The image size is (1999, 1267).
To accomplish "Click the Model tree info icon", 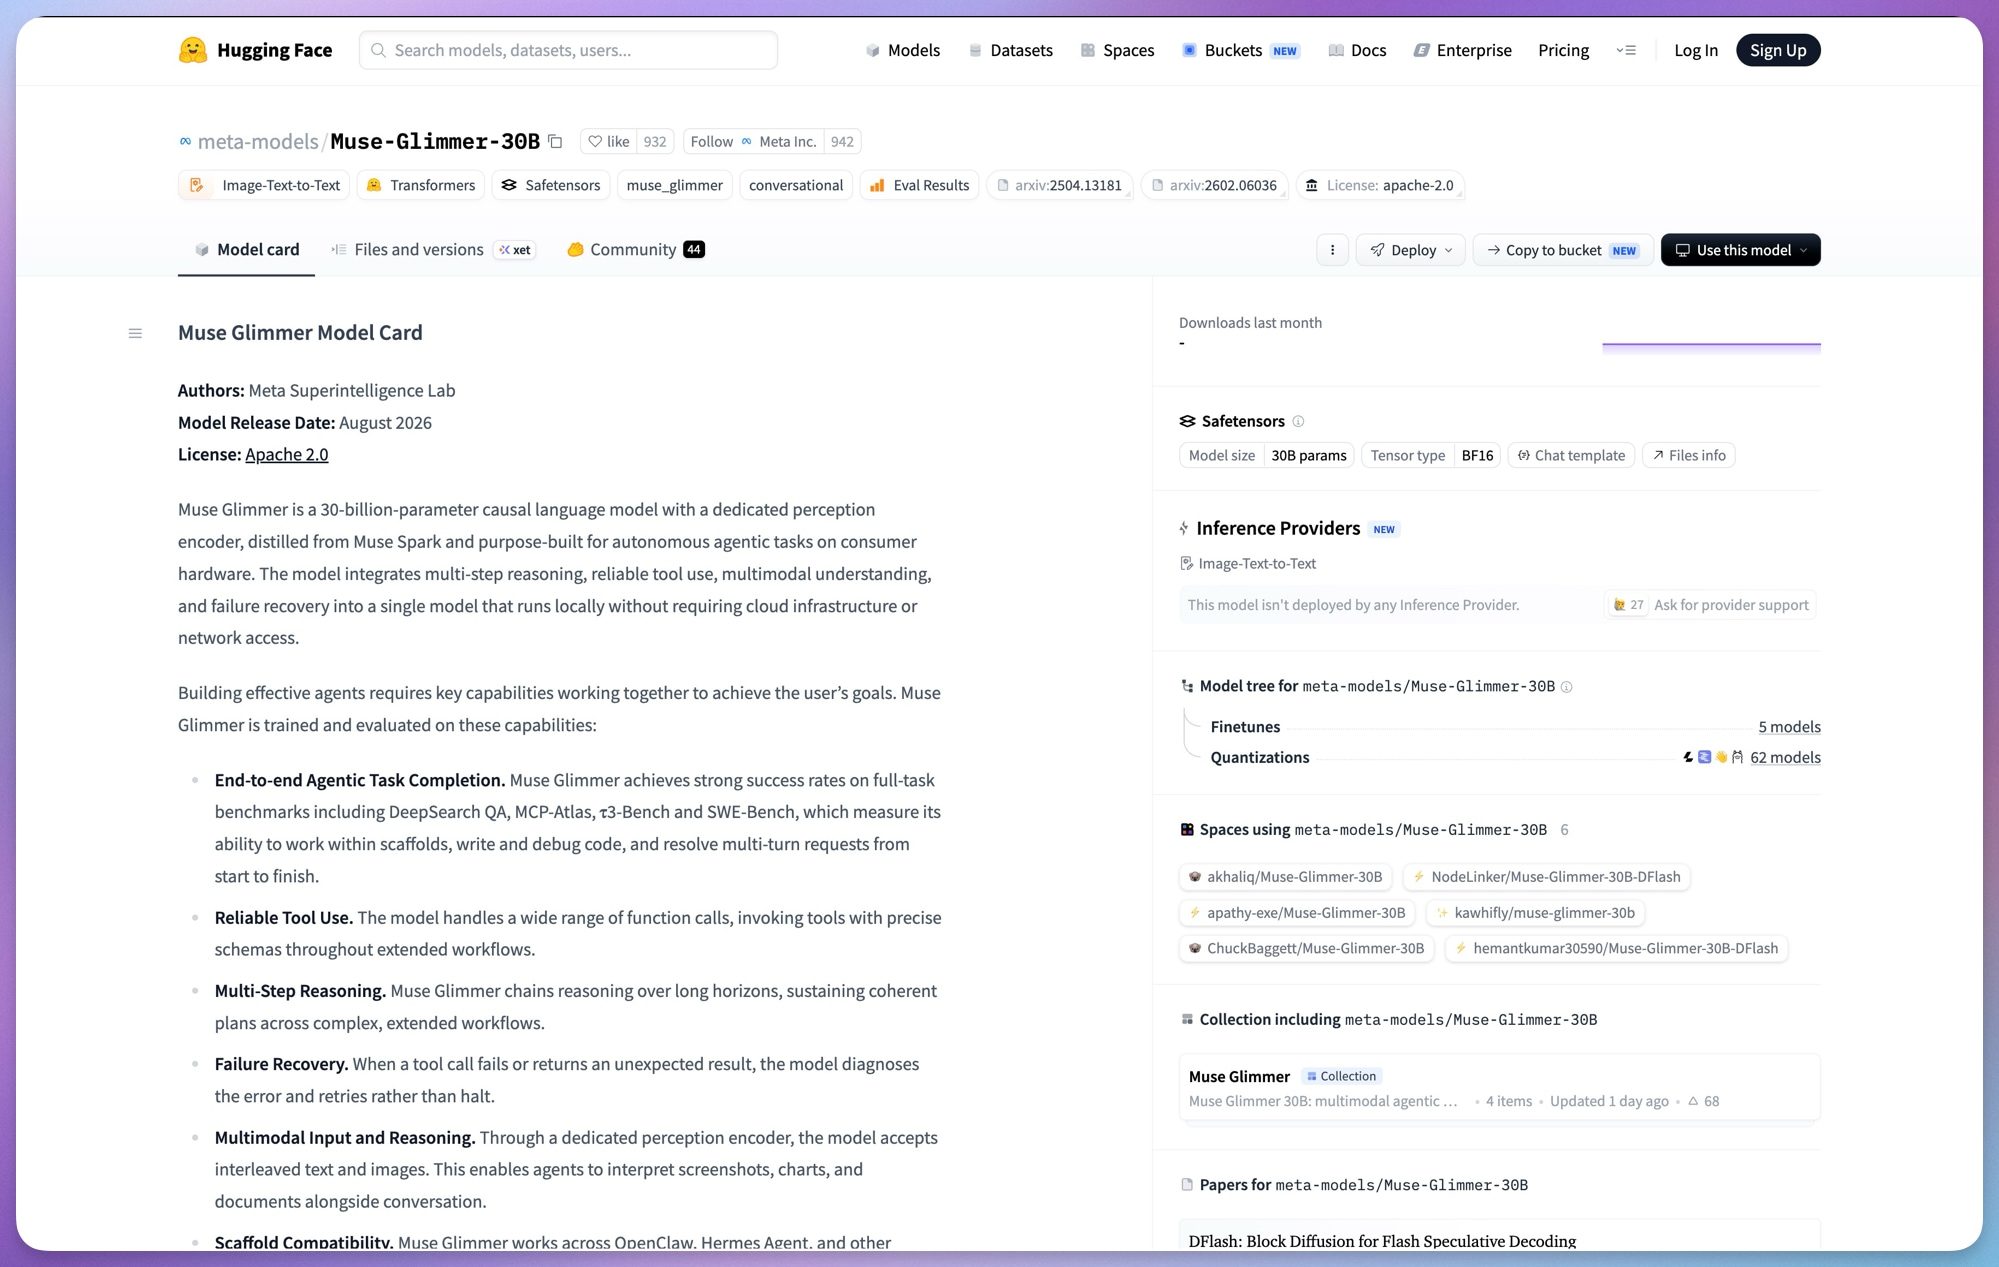I will [1567, 687].
